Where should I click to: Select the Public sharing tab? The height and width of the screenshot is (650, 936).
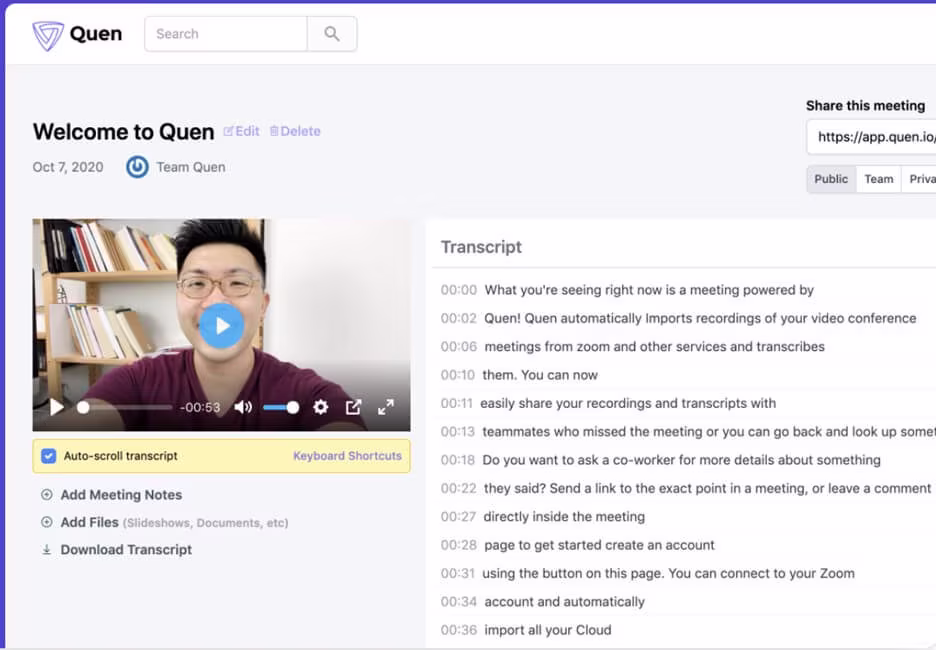831,179
